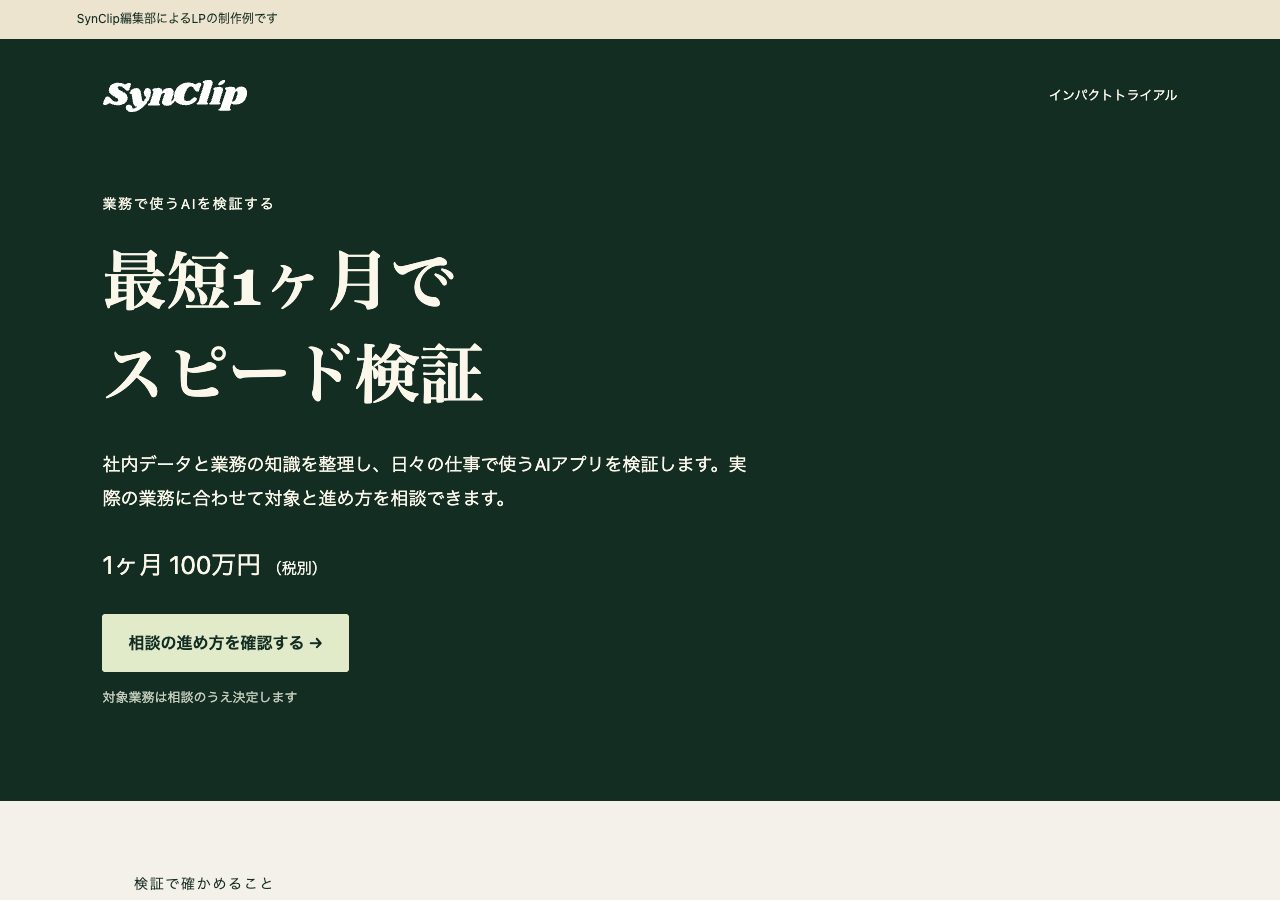Click the SynClip logo
The image size is (1280, 900).
175,95
